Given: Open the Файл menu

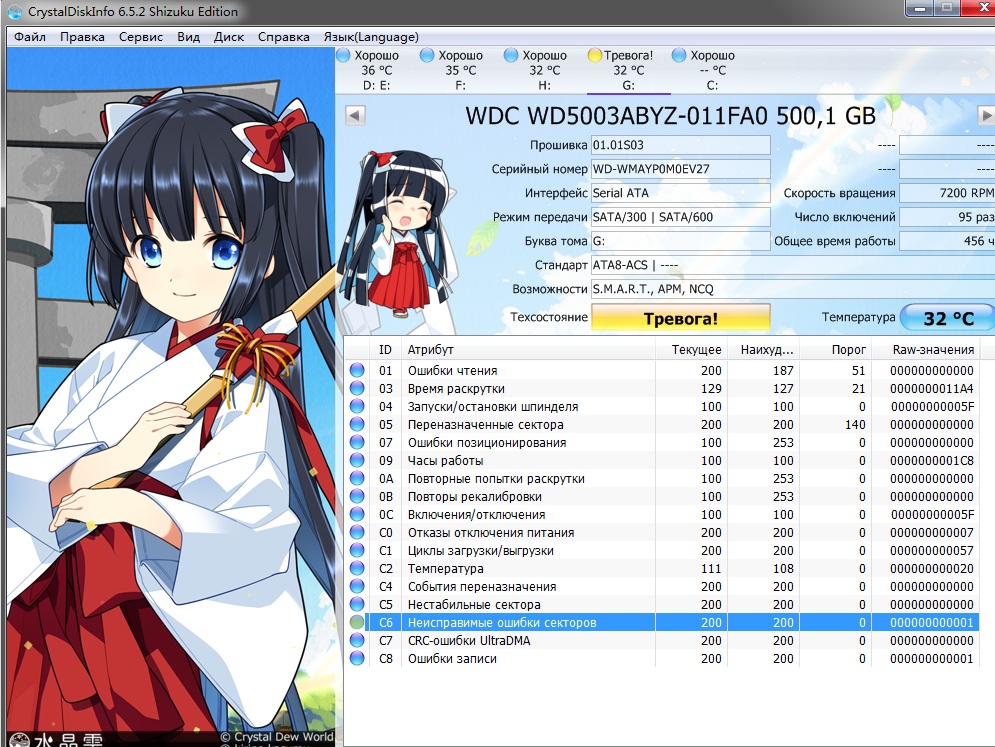Looking at the screenshot, I should (30, 37).
